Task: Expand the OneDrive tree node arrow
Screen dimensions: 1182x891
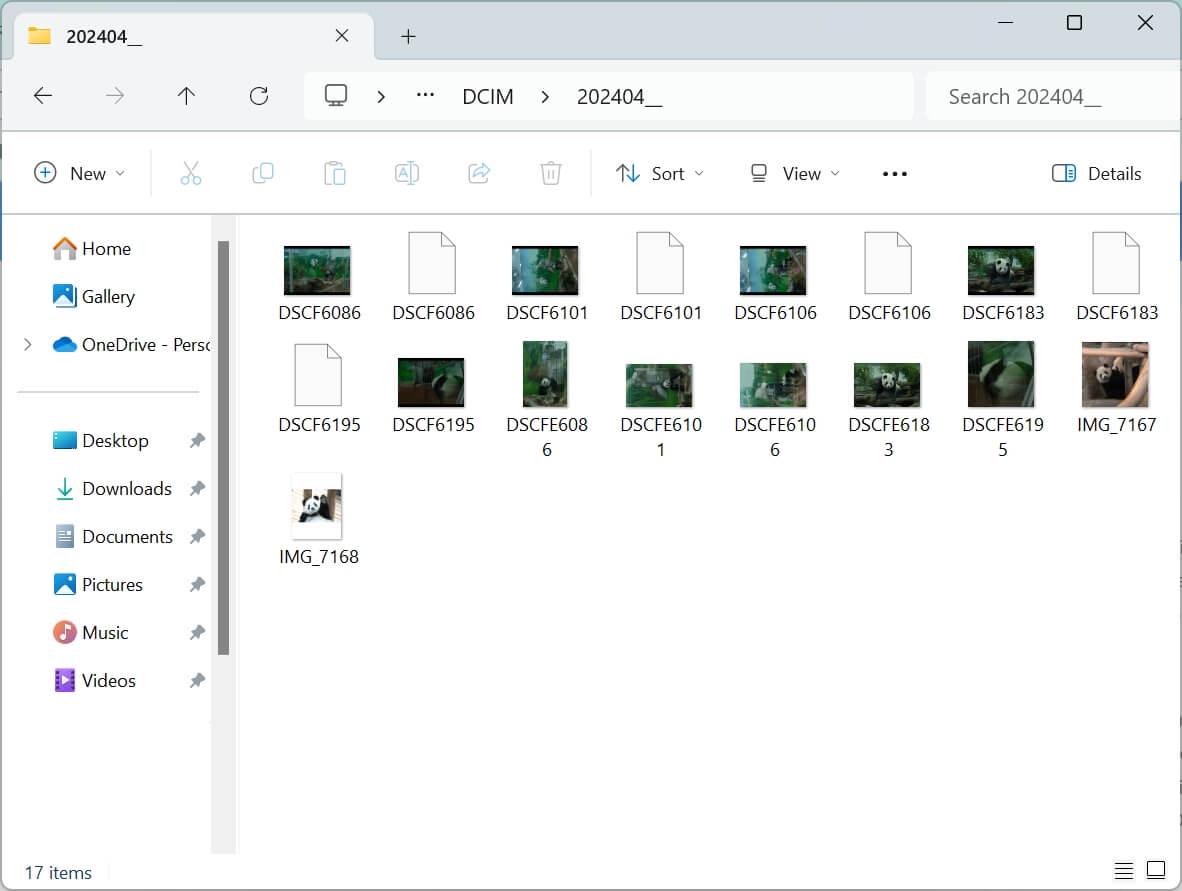Action: point(28,344)
